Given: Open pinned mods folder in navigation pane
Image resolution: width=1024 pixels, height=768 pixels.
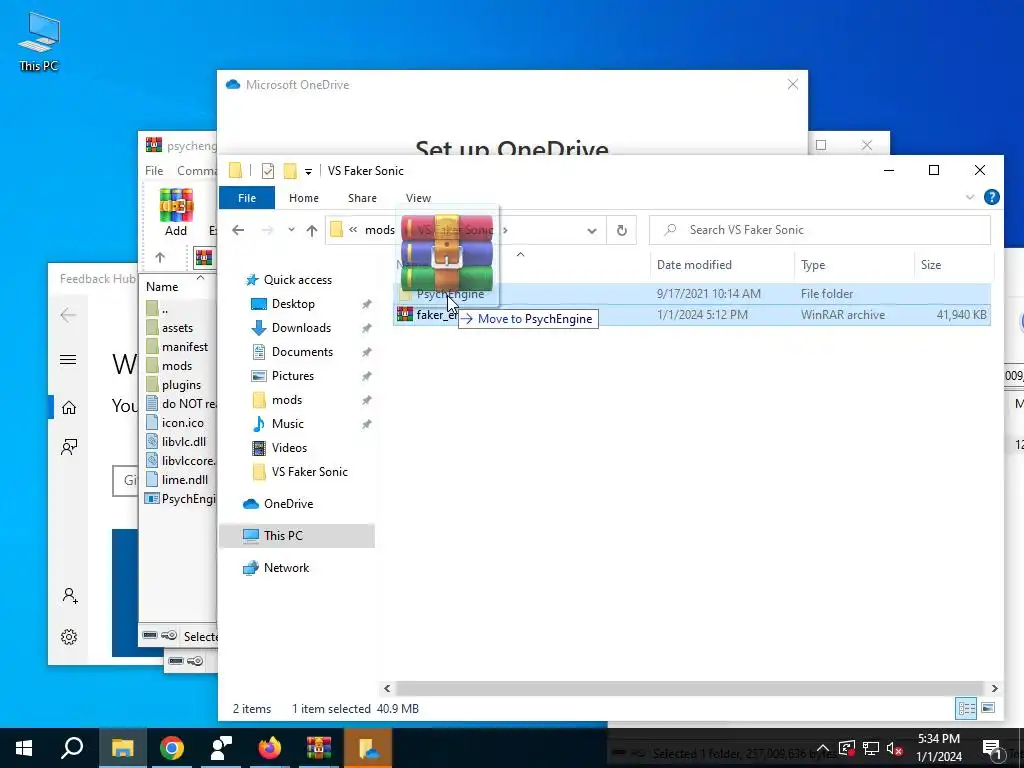Looking at the screenshot, I should click(x=286, y=400).
